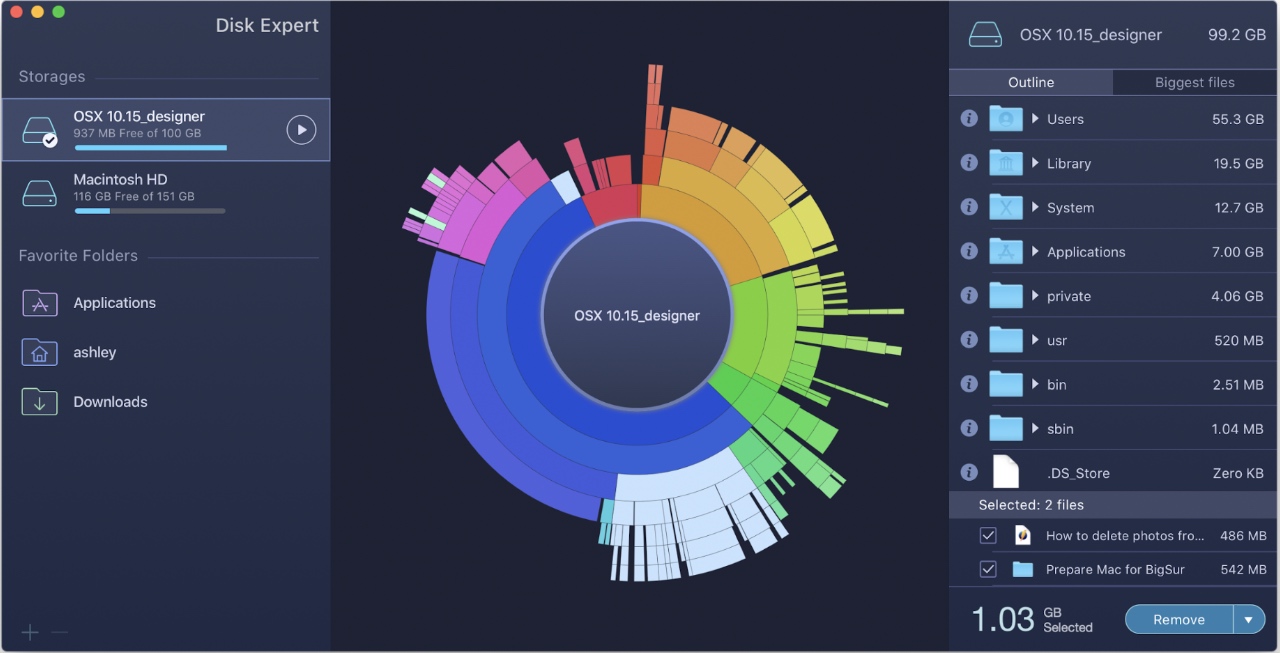
Task: Open the Applications favorite folder icon
Action: click(40, 303)
